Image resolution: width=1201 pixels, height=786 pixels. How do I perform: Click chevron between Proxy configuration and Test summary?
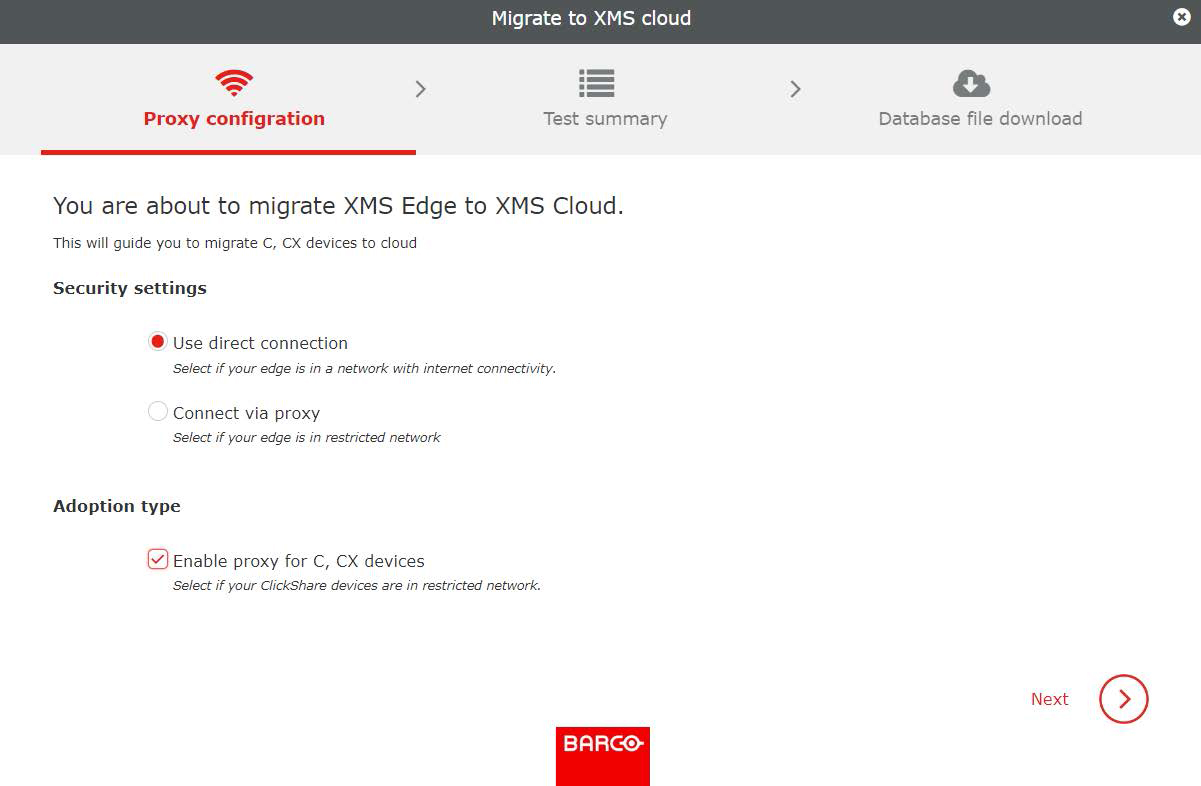[421, 89]
